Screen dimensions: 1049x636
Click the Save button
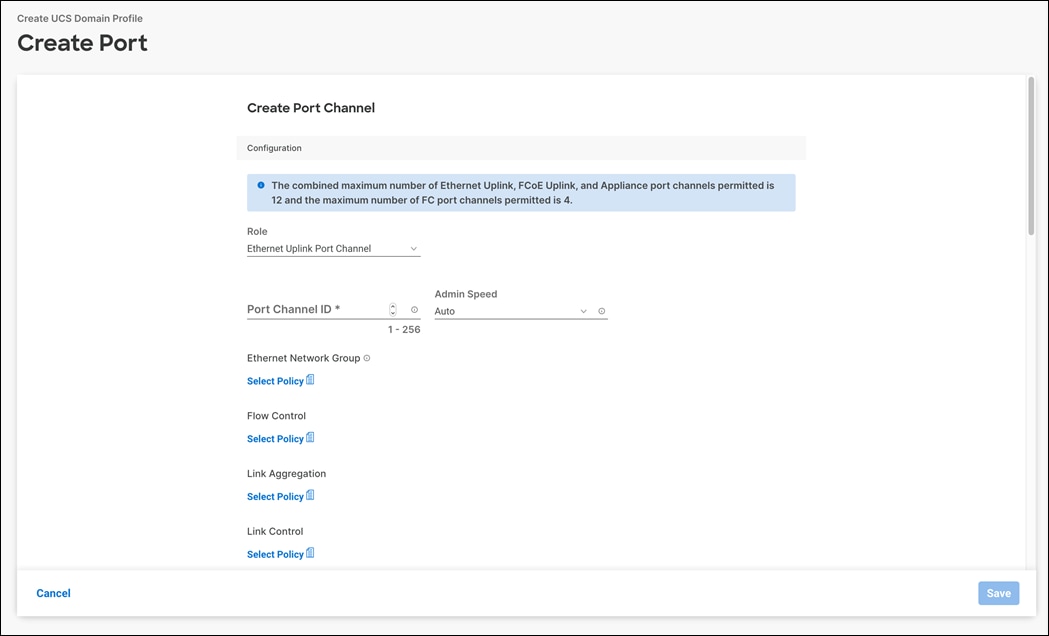(998, 593)
